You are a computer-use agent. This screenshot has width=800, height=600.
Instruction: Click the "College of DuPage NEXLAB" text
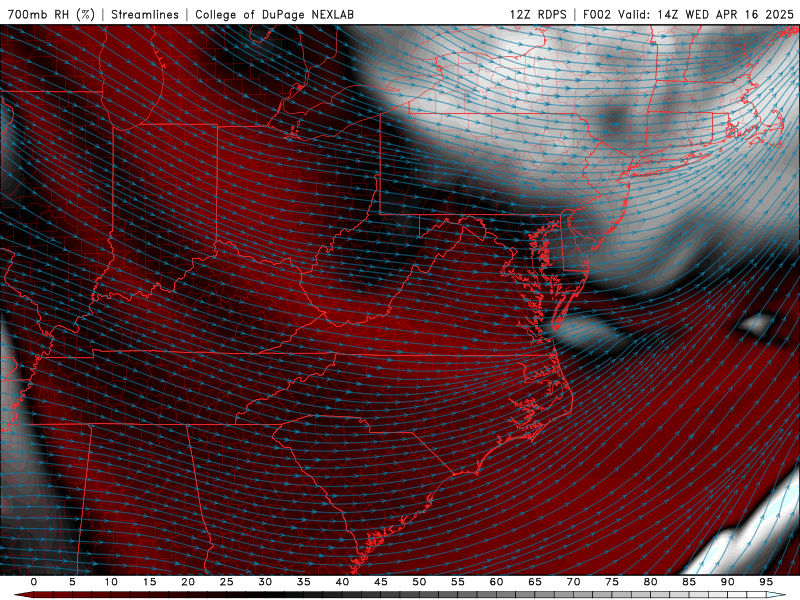[274, 14]
